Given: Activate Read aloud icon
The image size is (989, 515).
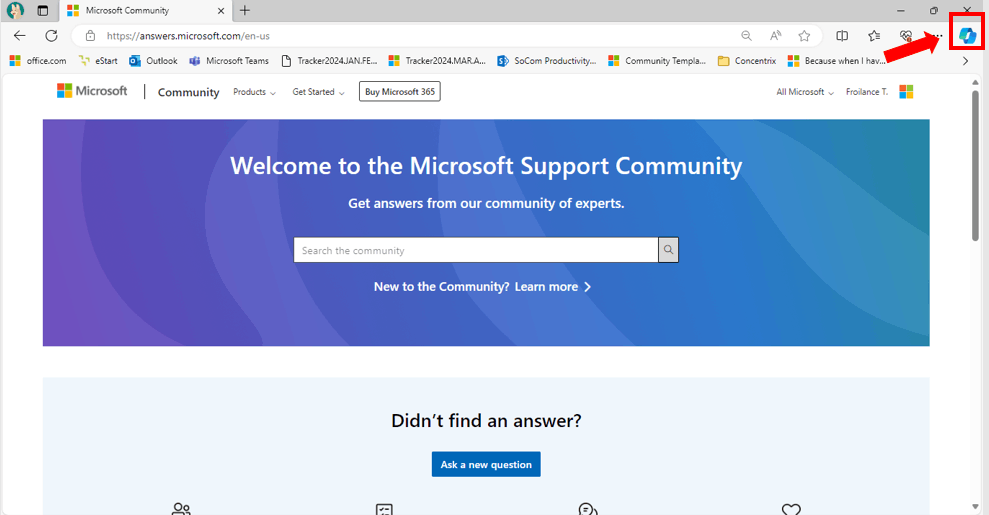Looking at the screenshot, I should [775, 36].
